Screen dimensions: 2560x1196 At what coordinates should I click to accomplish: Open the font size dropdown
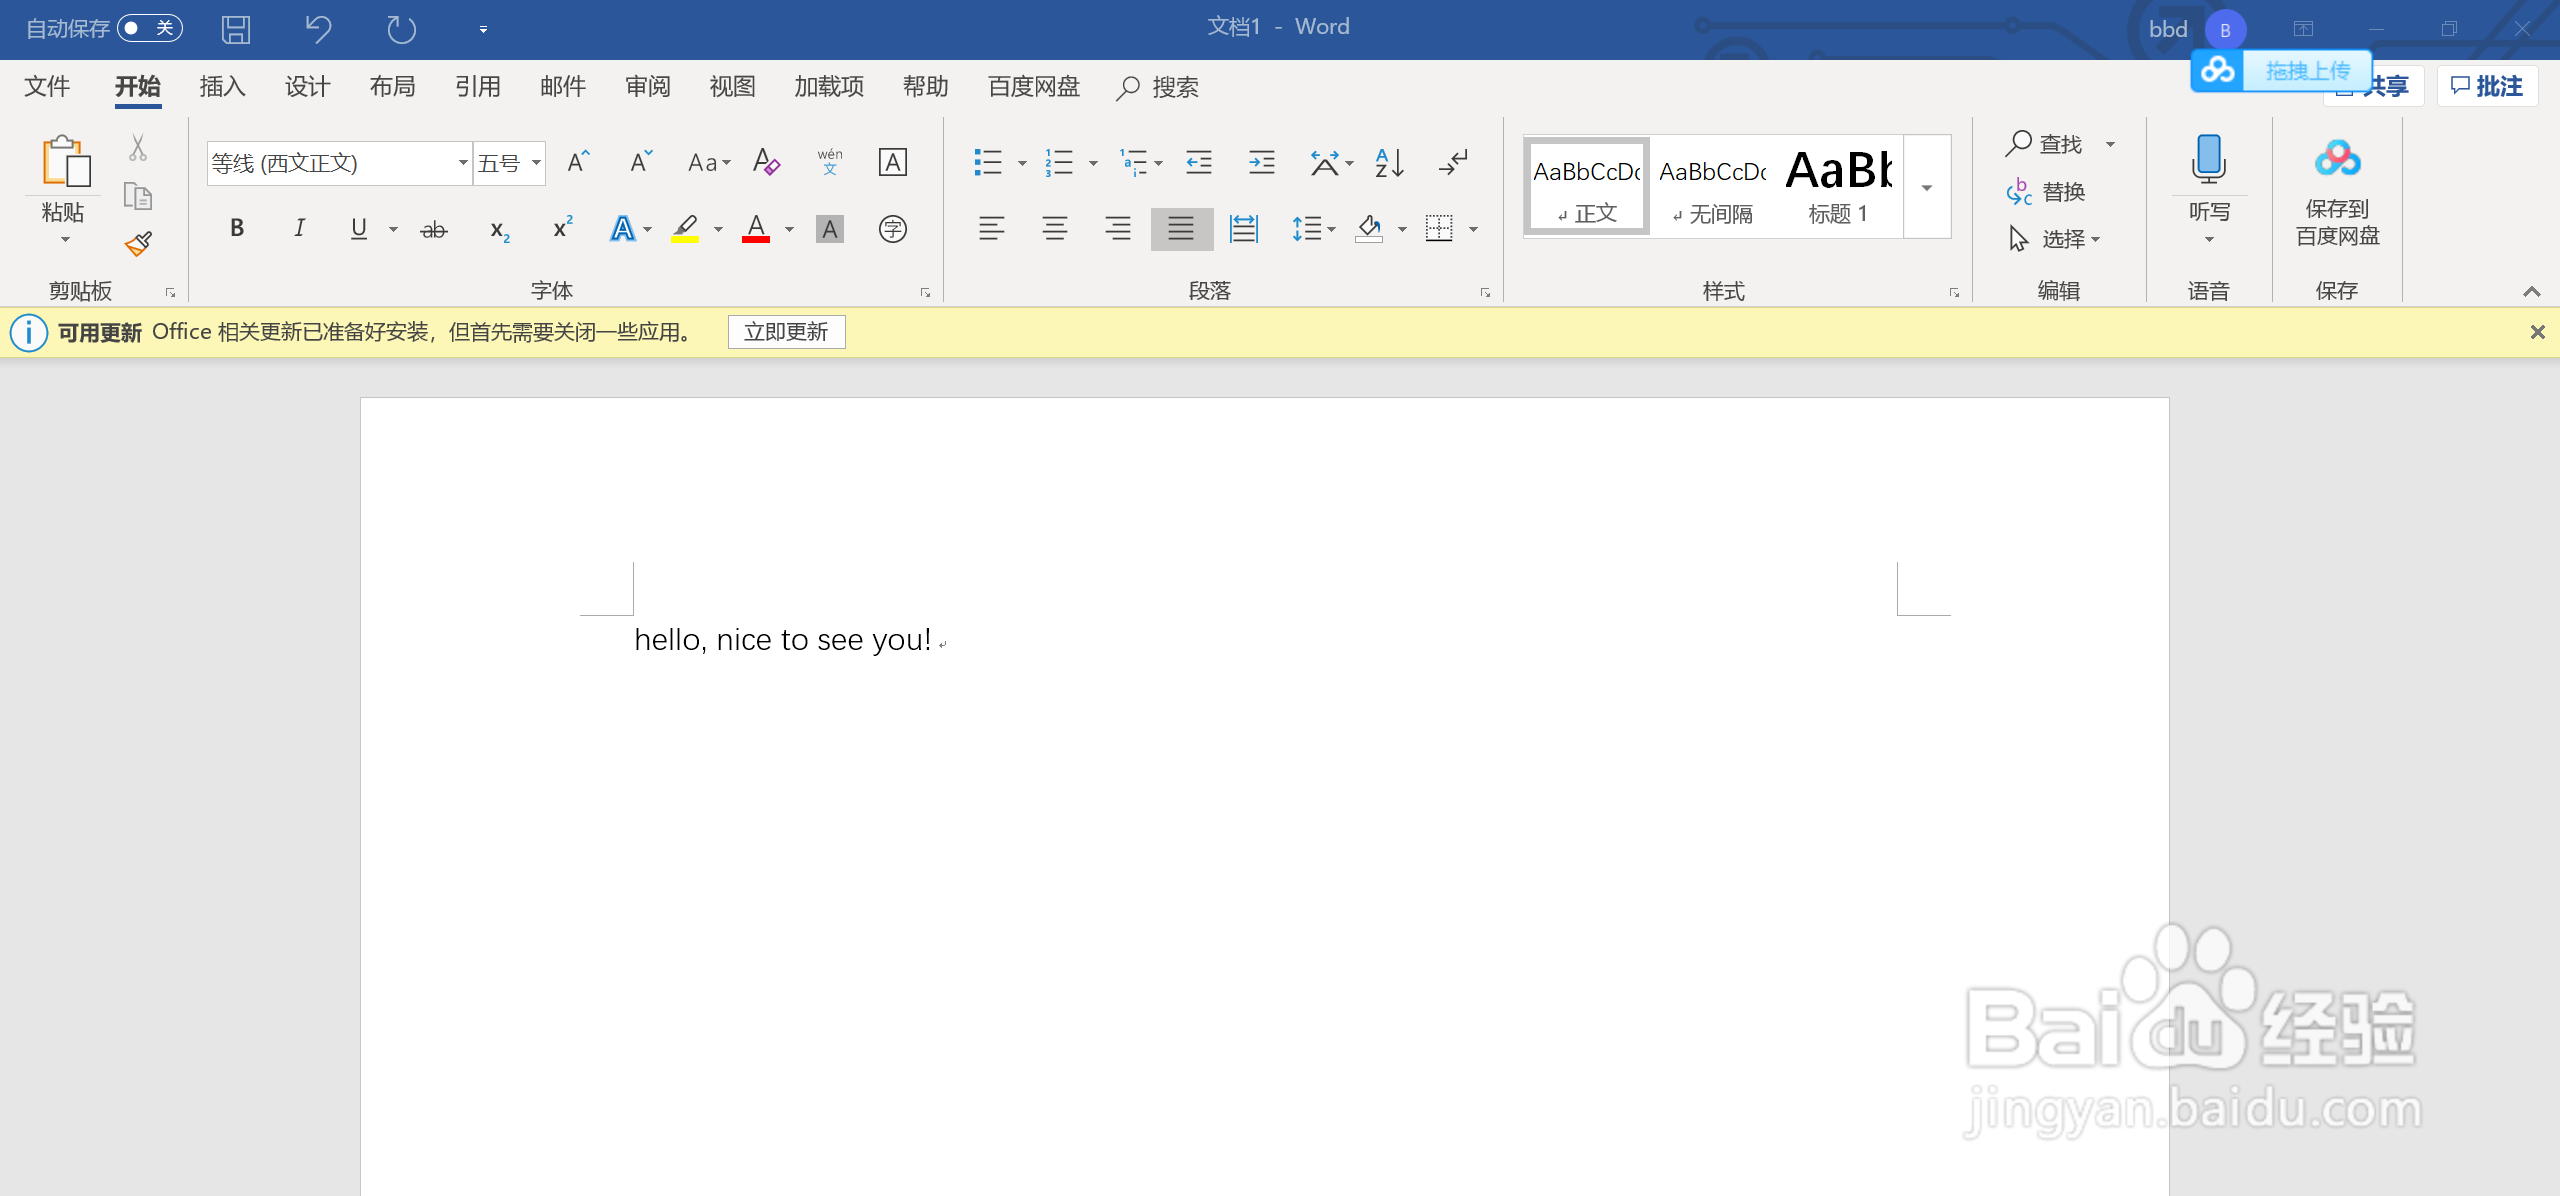[536, 163]
